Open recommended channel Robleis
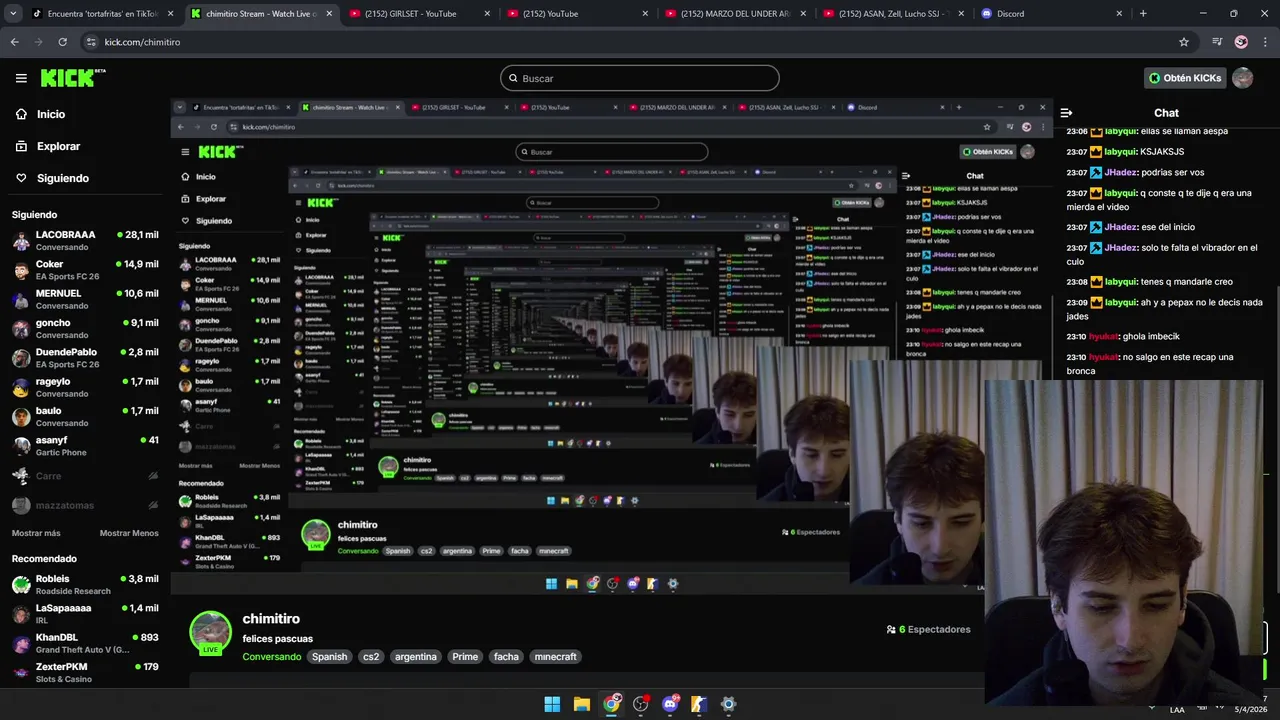Viewport: 1280px width, 720px height. pos(85,584)
